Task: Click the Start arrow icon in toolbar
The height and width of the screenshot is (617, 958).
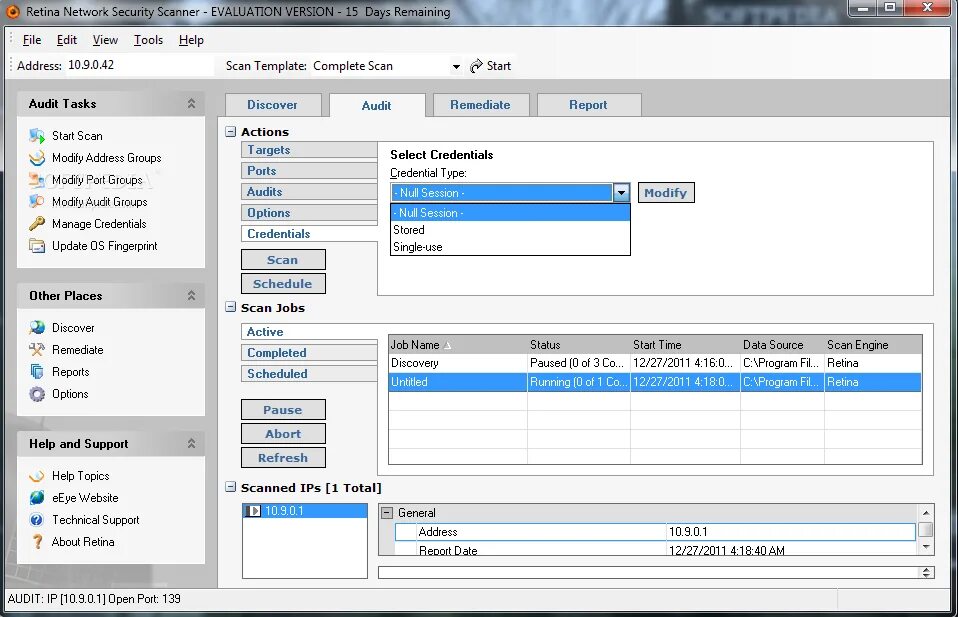Action: [476, 66]
